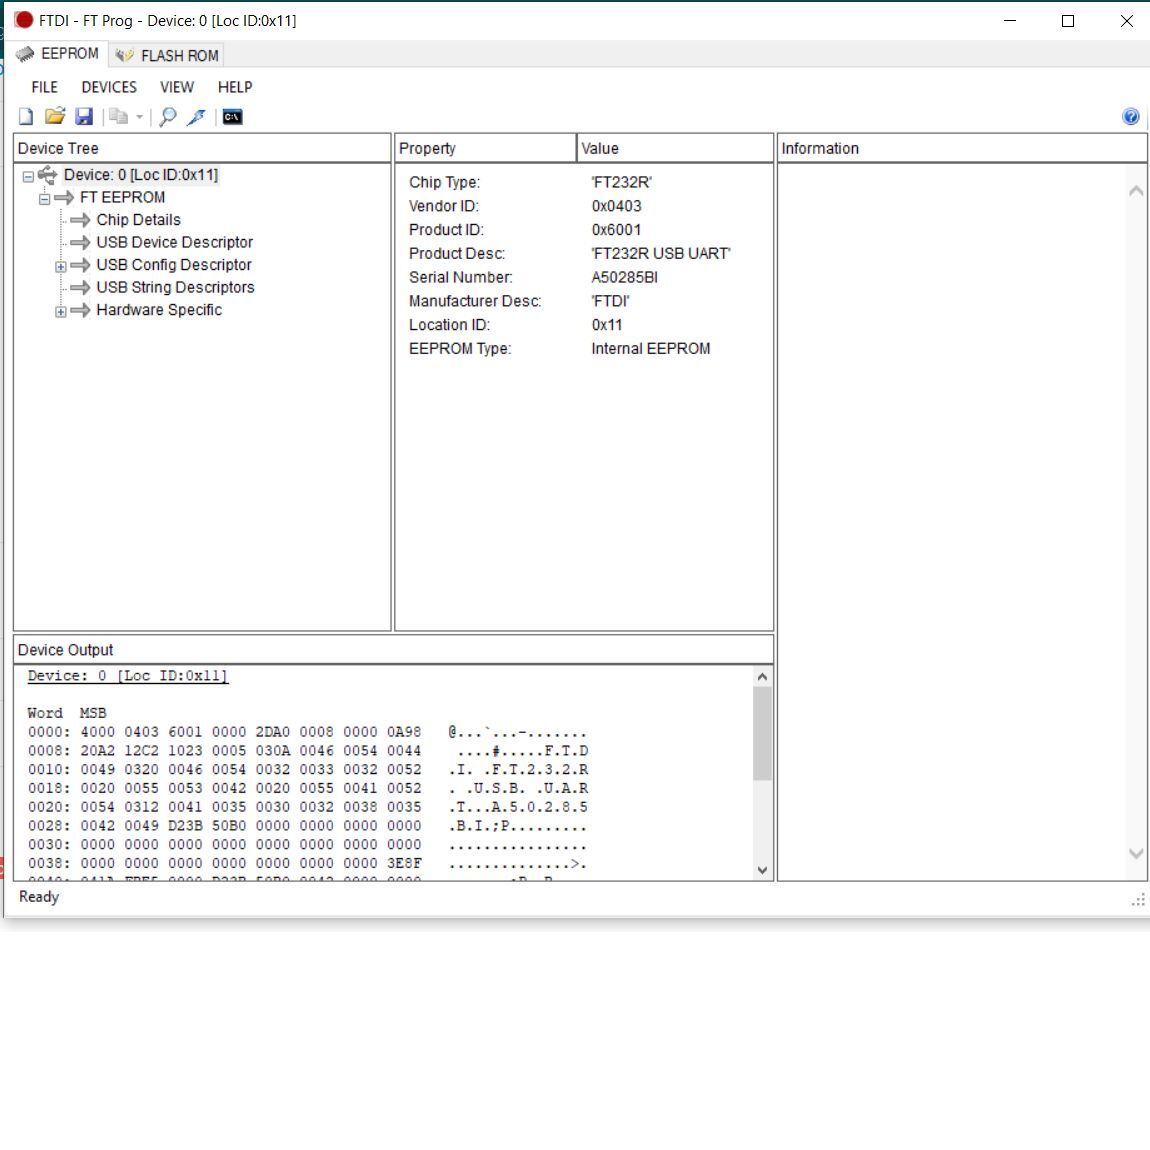Scan and parse devices with magnifier icon

click(167, 117)
